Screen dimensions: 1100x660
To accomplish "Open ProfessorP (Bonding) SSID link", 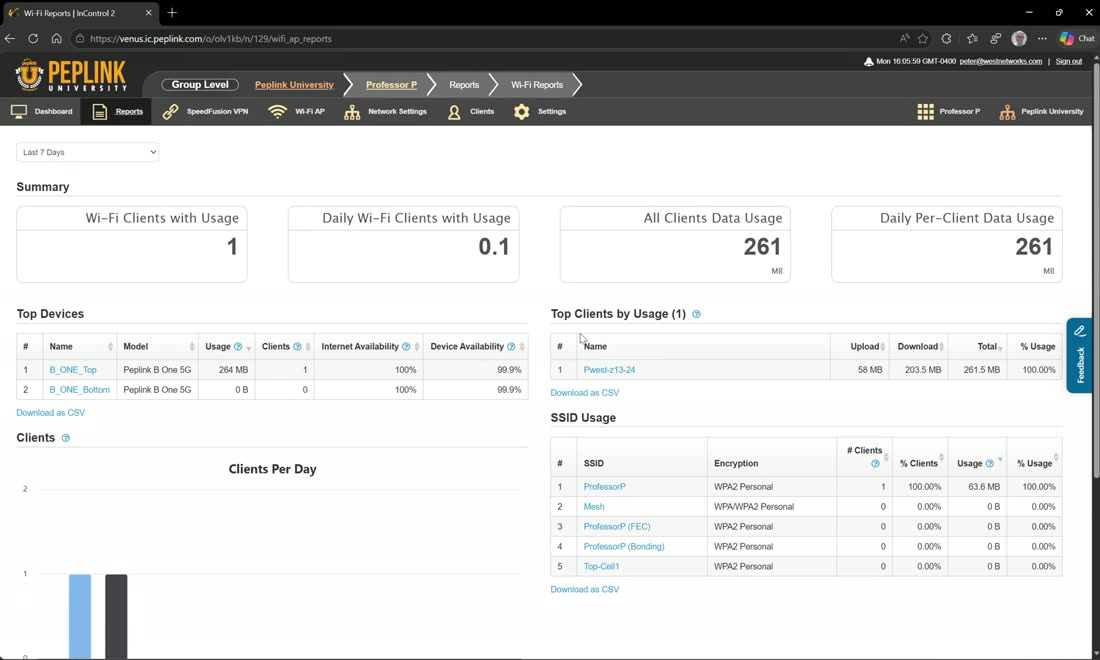I will (624, 546).
